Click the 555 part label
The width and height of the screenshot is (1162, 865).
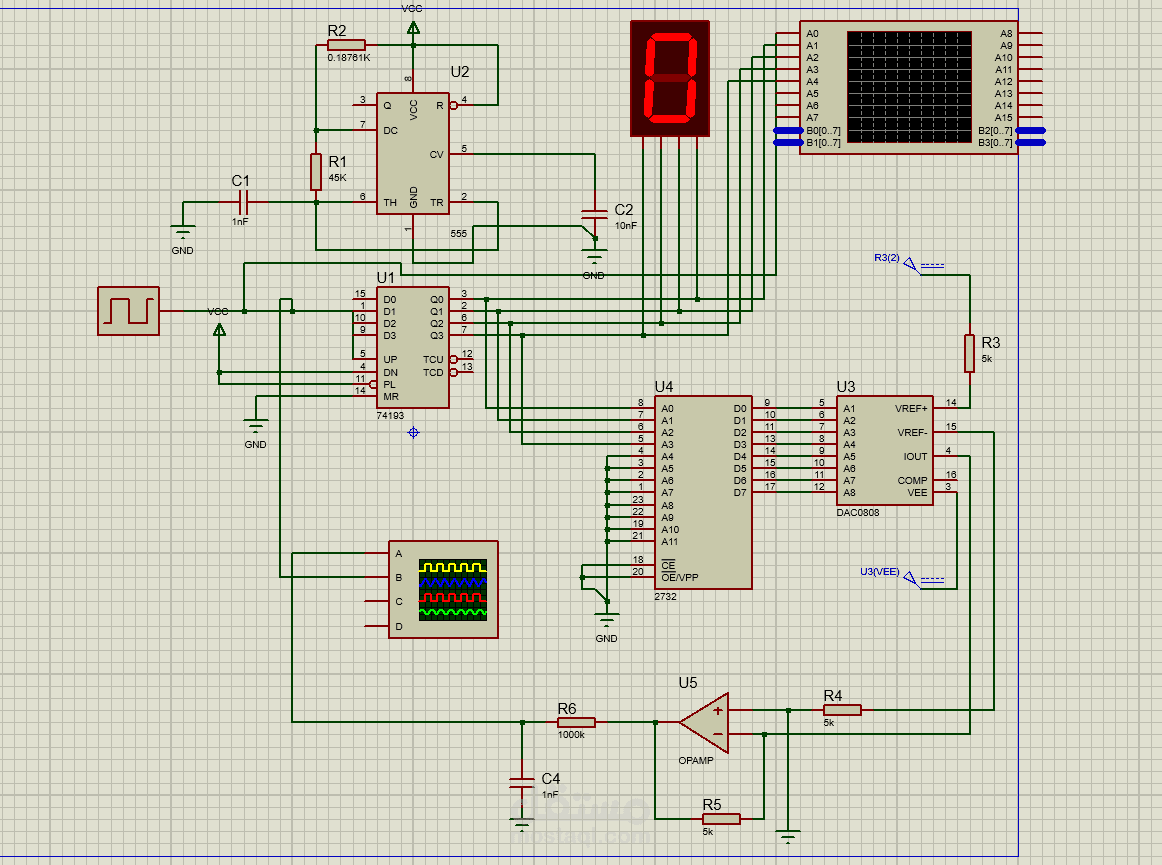coord(459,233)
